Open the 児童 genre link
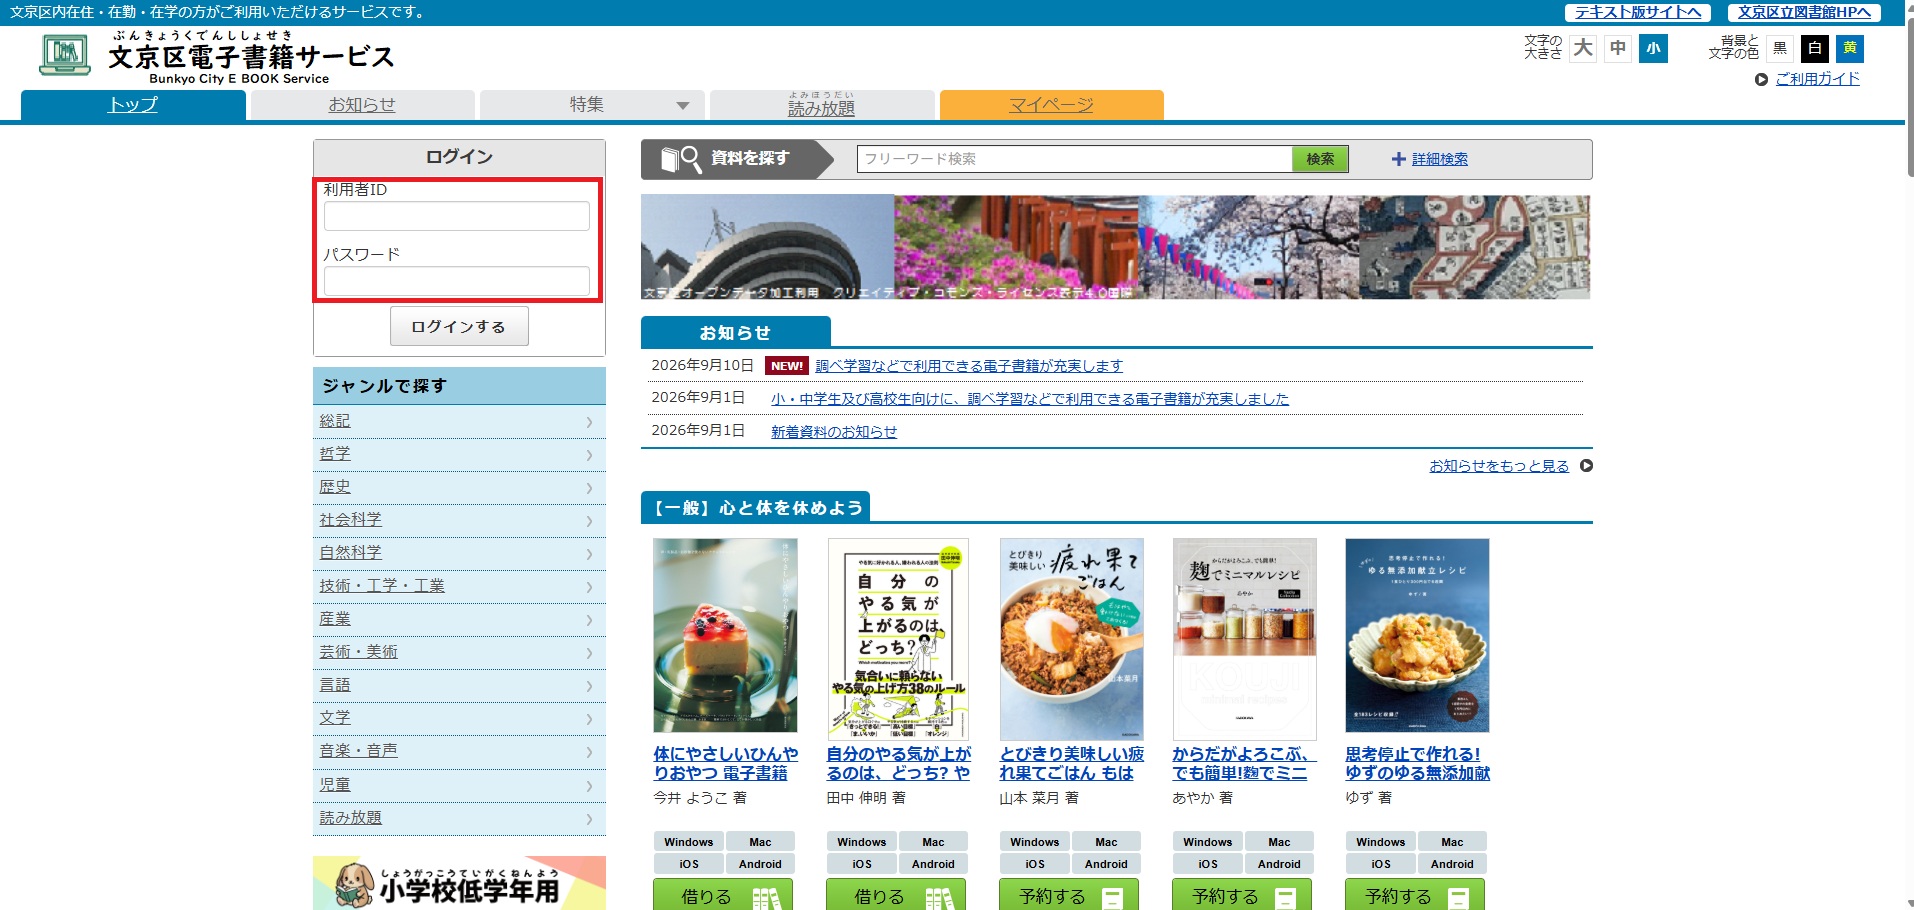Image resolution: width=1914 pixels, height=910 pixels. (335, 785)
